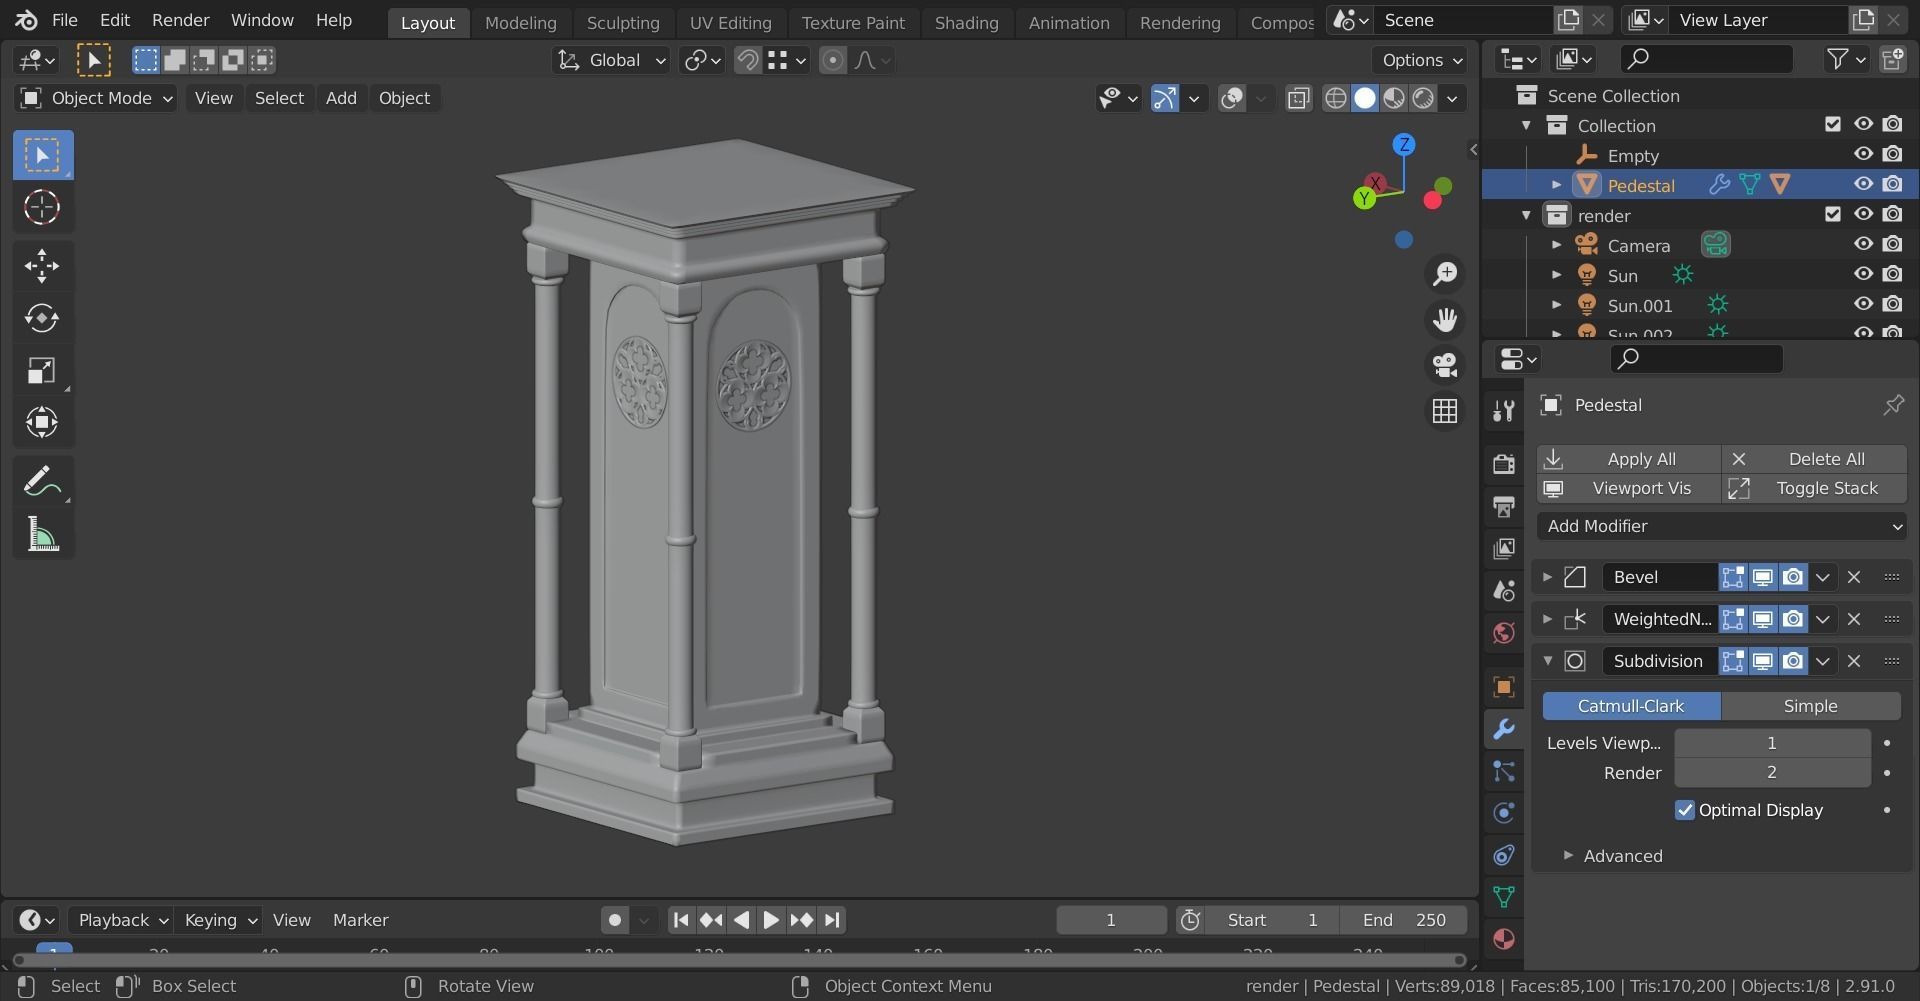Screen dimensions: 1920x1001
Task: Open the Render menu
Action: pos(181,20)
